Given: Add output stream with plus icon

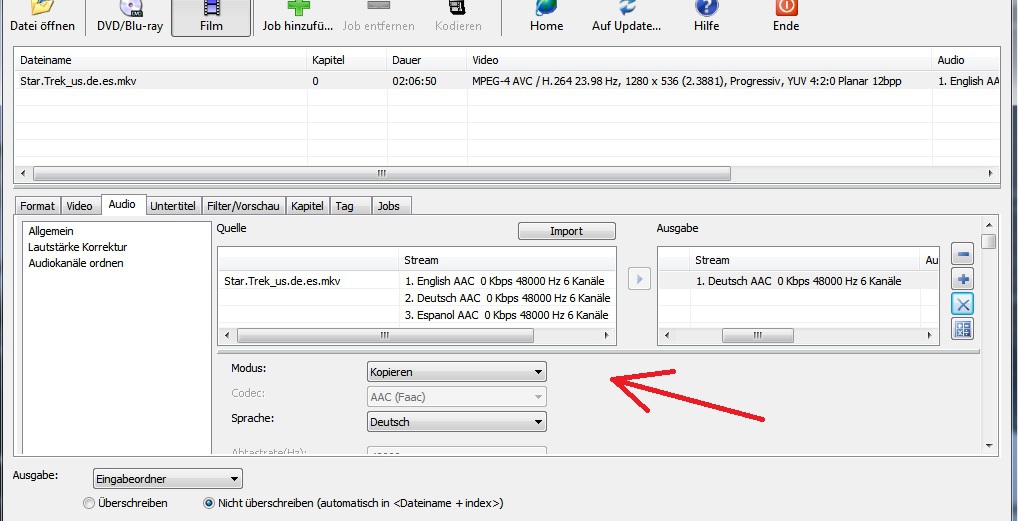Looking at the screenshot, I should tap(962, 280).
